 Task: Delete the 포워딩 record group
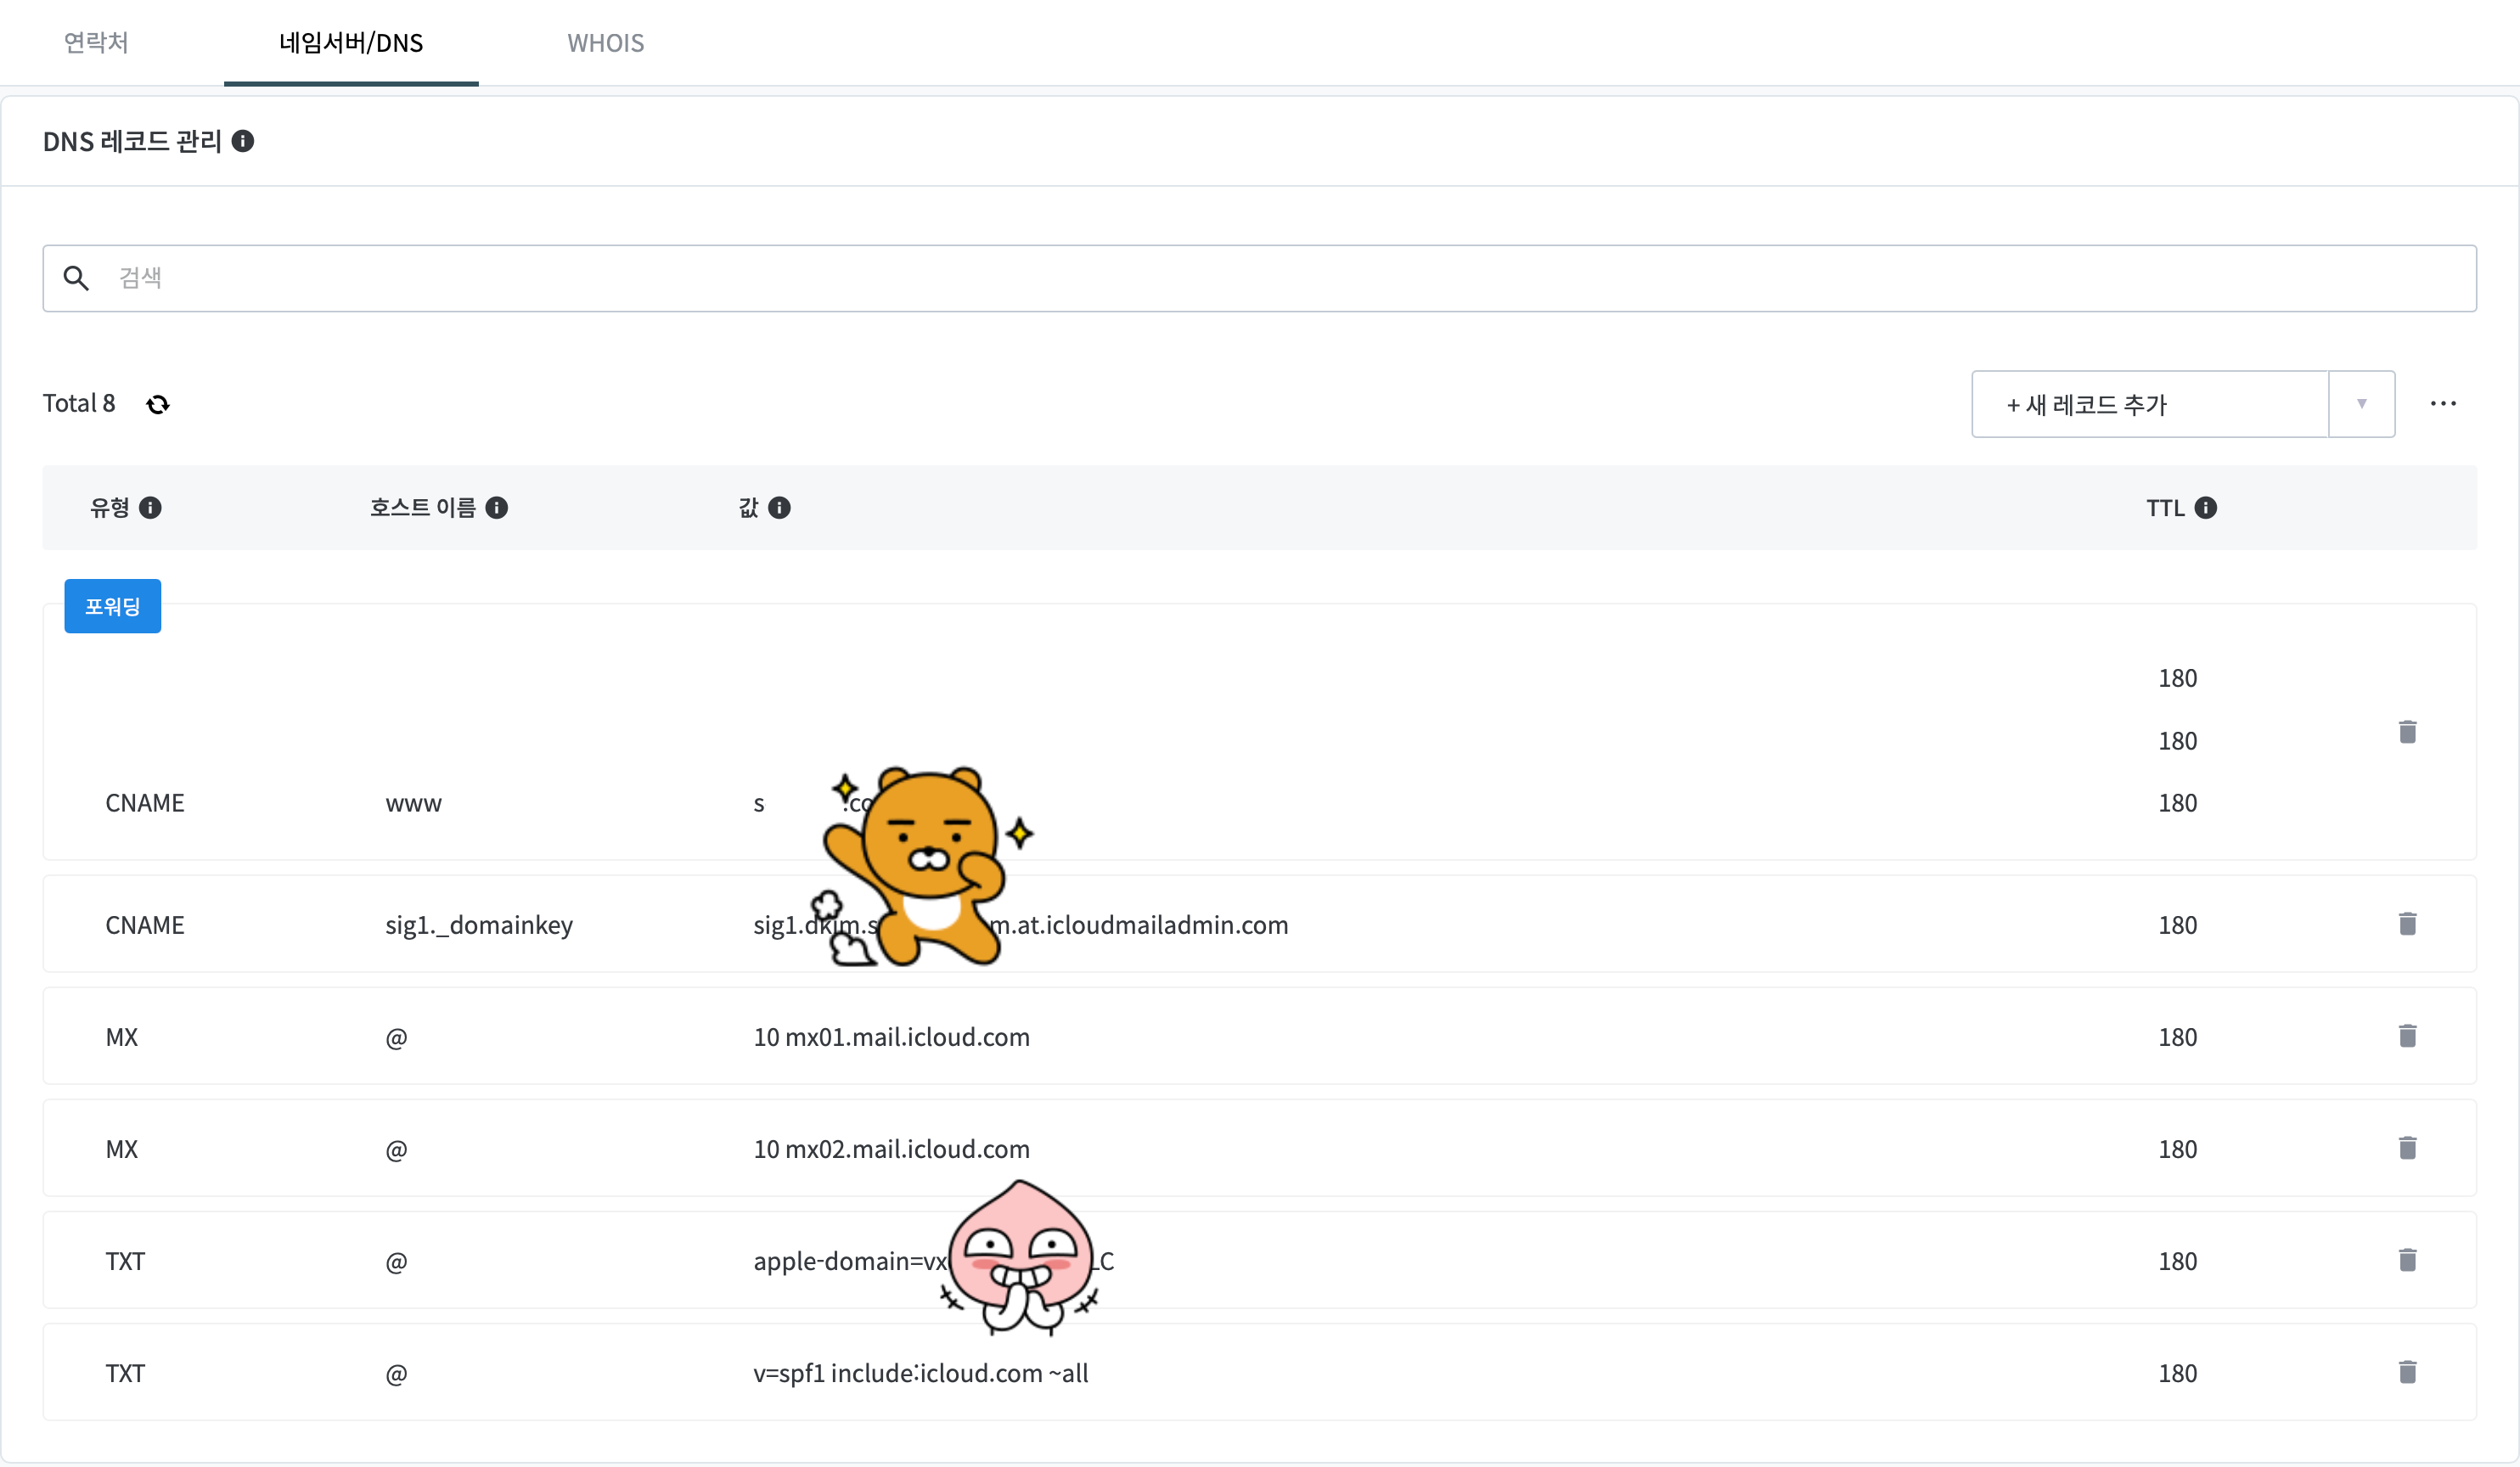tap(2407, 731)
